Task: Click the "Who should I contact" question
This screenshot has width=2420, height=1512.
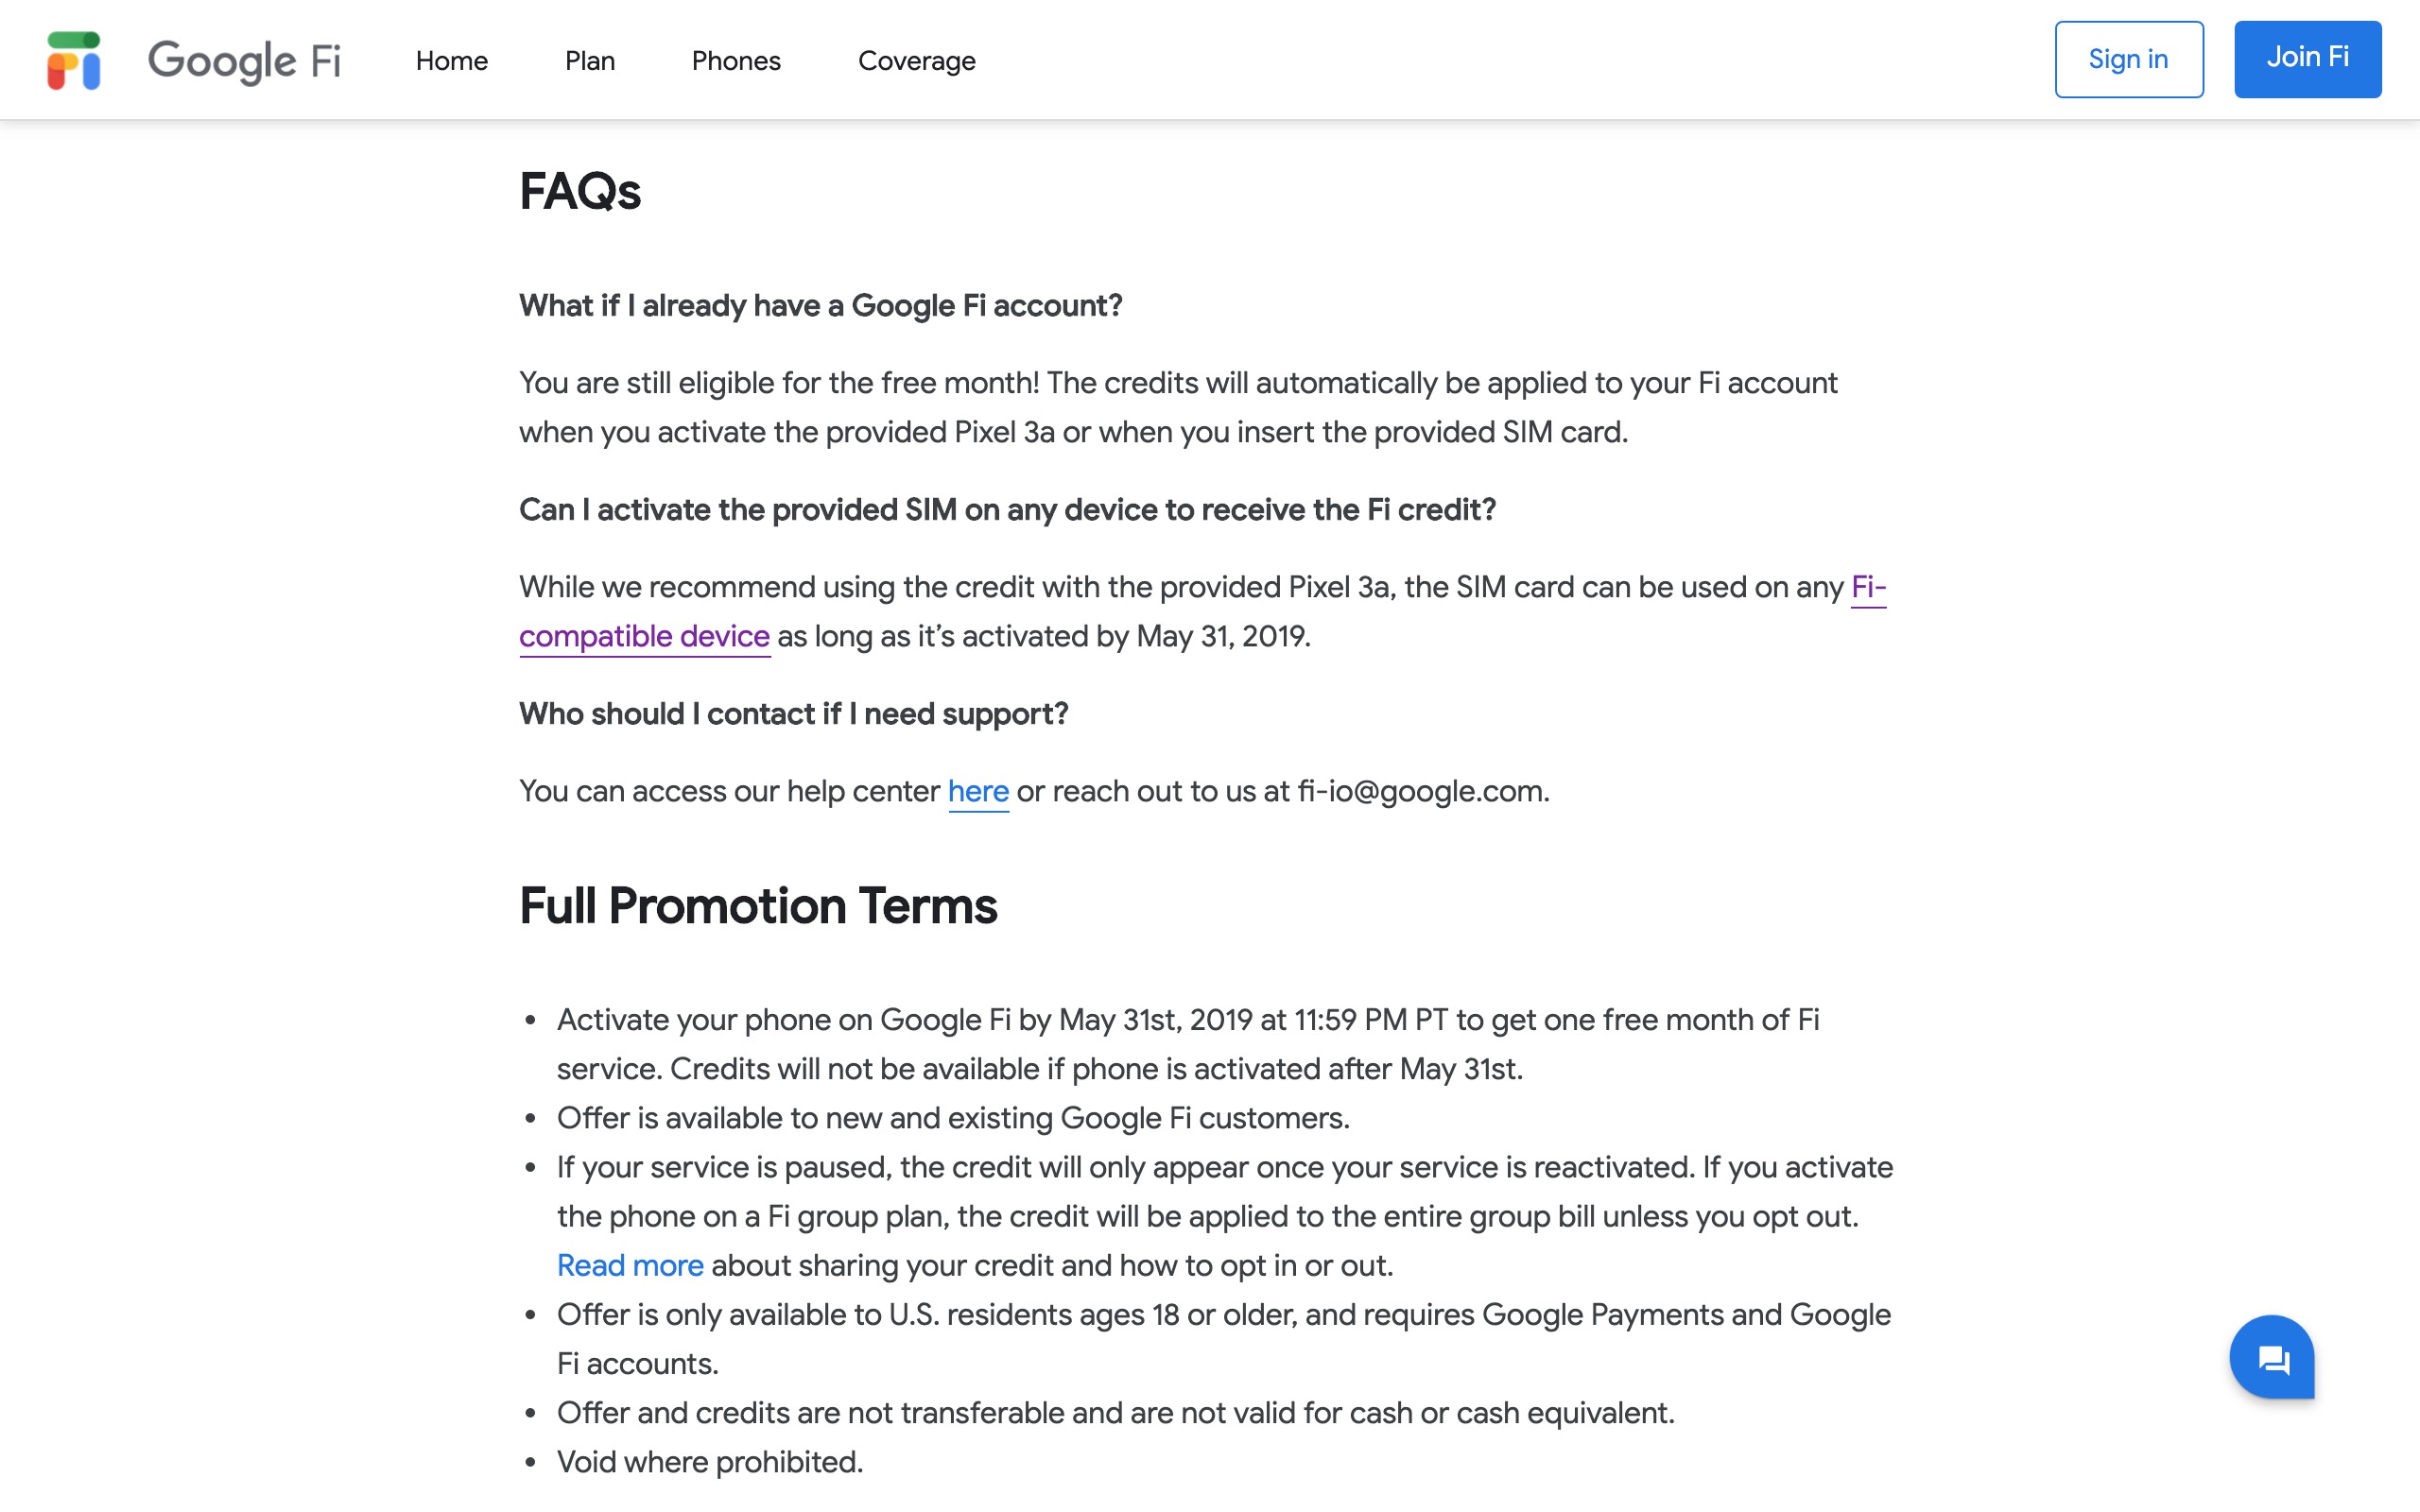Action: (793, 713)
